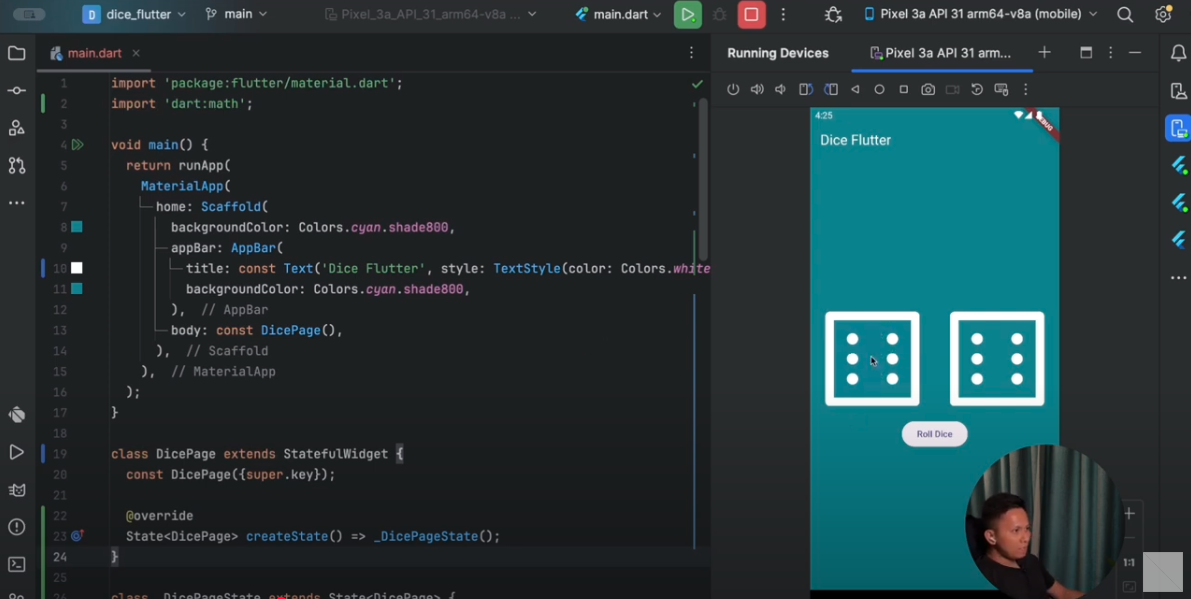Start emulator screen recording
Screen dimensions: 1191x599
coord(952,90)
